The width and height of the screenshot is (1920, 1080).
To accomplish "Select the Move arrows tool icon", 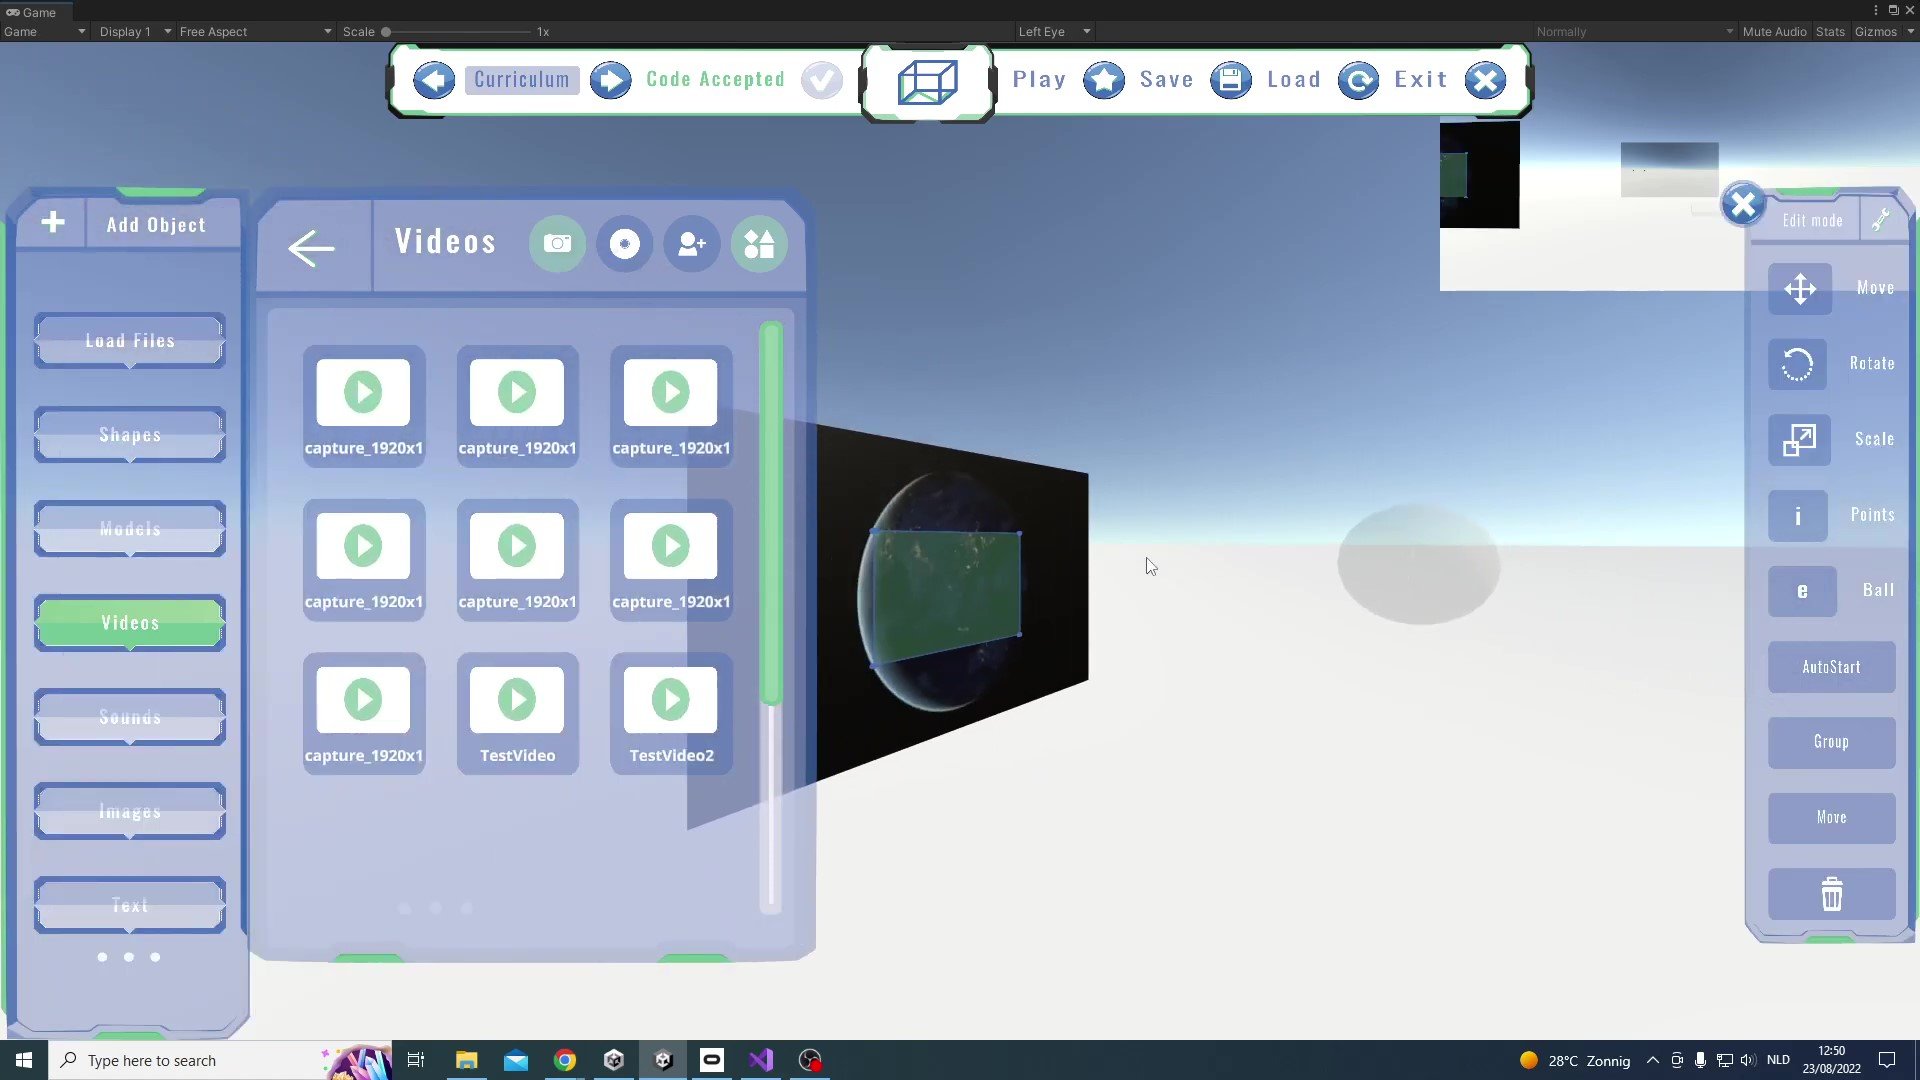I will [1800, 289].
